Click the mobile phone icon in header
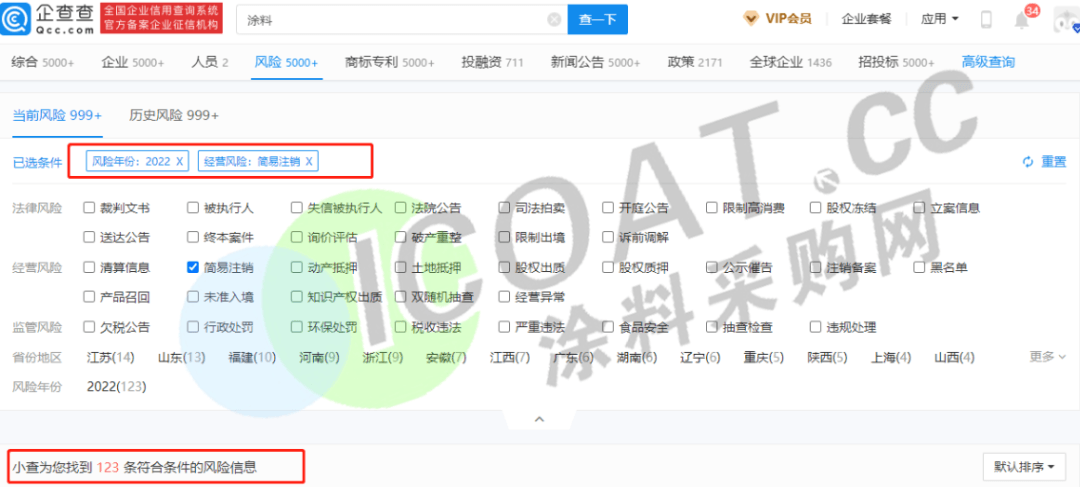The height and width of the screenshot is (487, 1080). pos(986,19)
